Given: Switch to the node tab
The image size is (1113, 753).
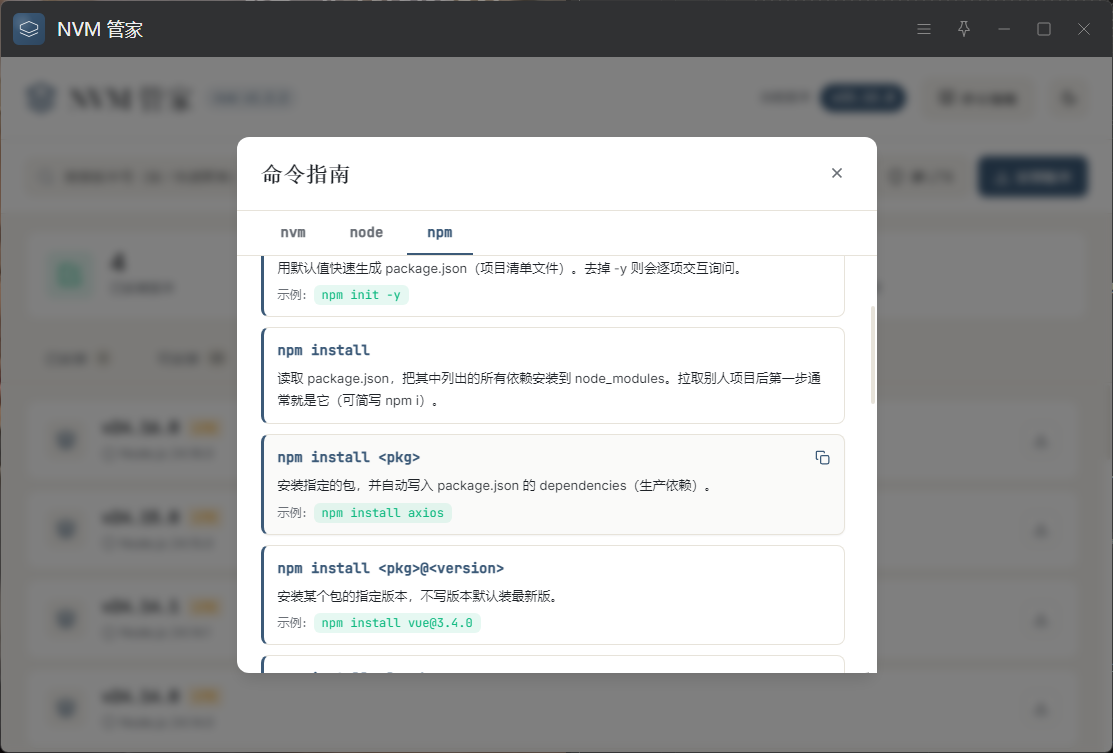Looking at the screenshot, I should 366,233.
